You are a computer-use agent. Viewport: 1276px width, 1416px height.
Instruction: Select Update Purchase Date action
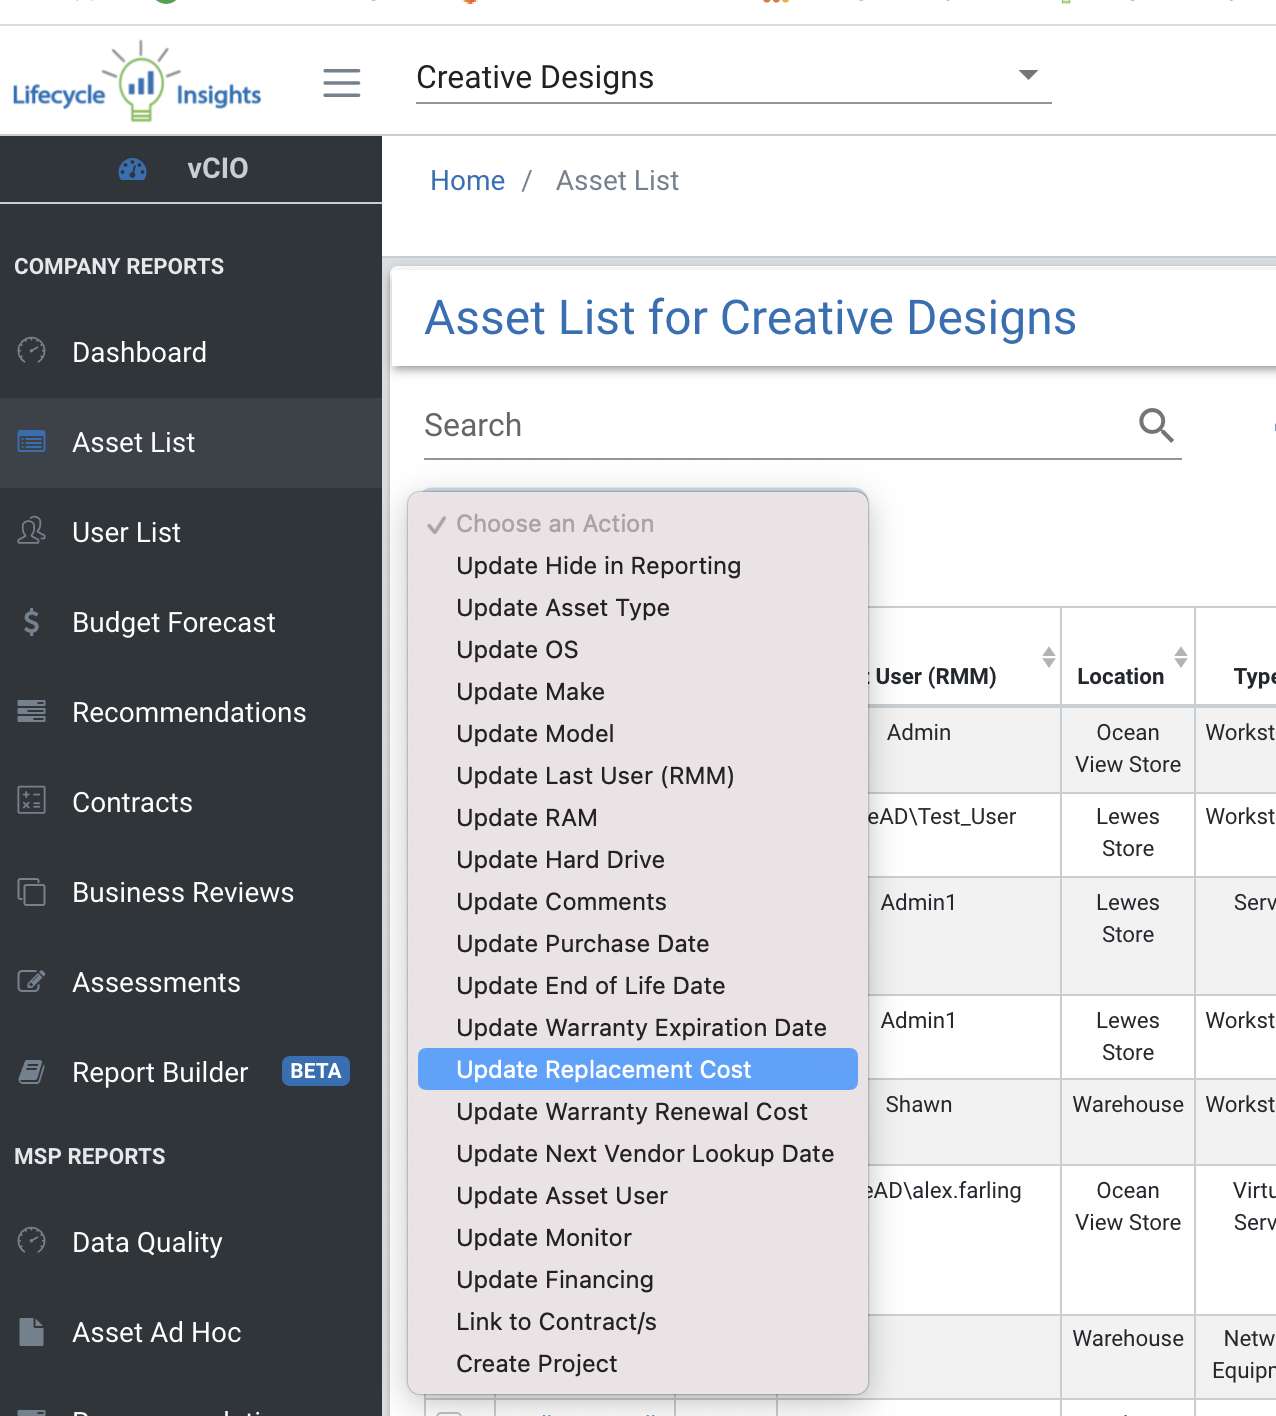pyautogui.click(x=638, y=944)
